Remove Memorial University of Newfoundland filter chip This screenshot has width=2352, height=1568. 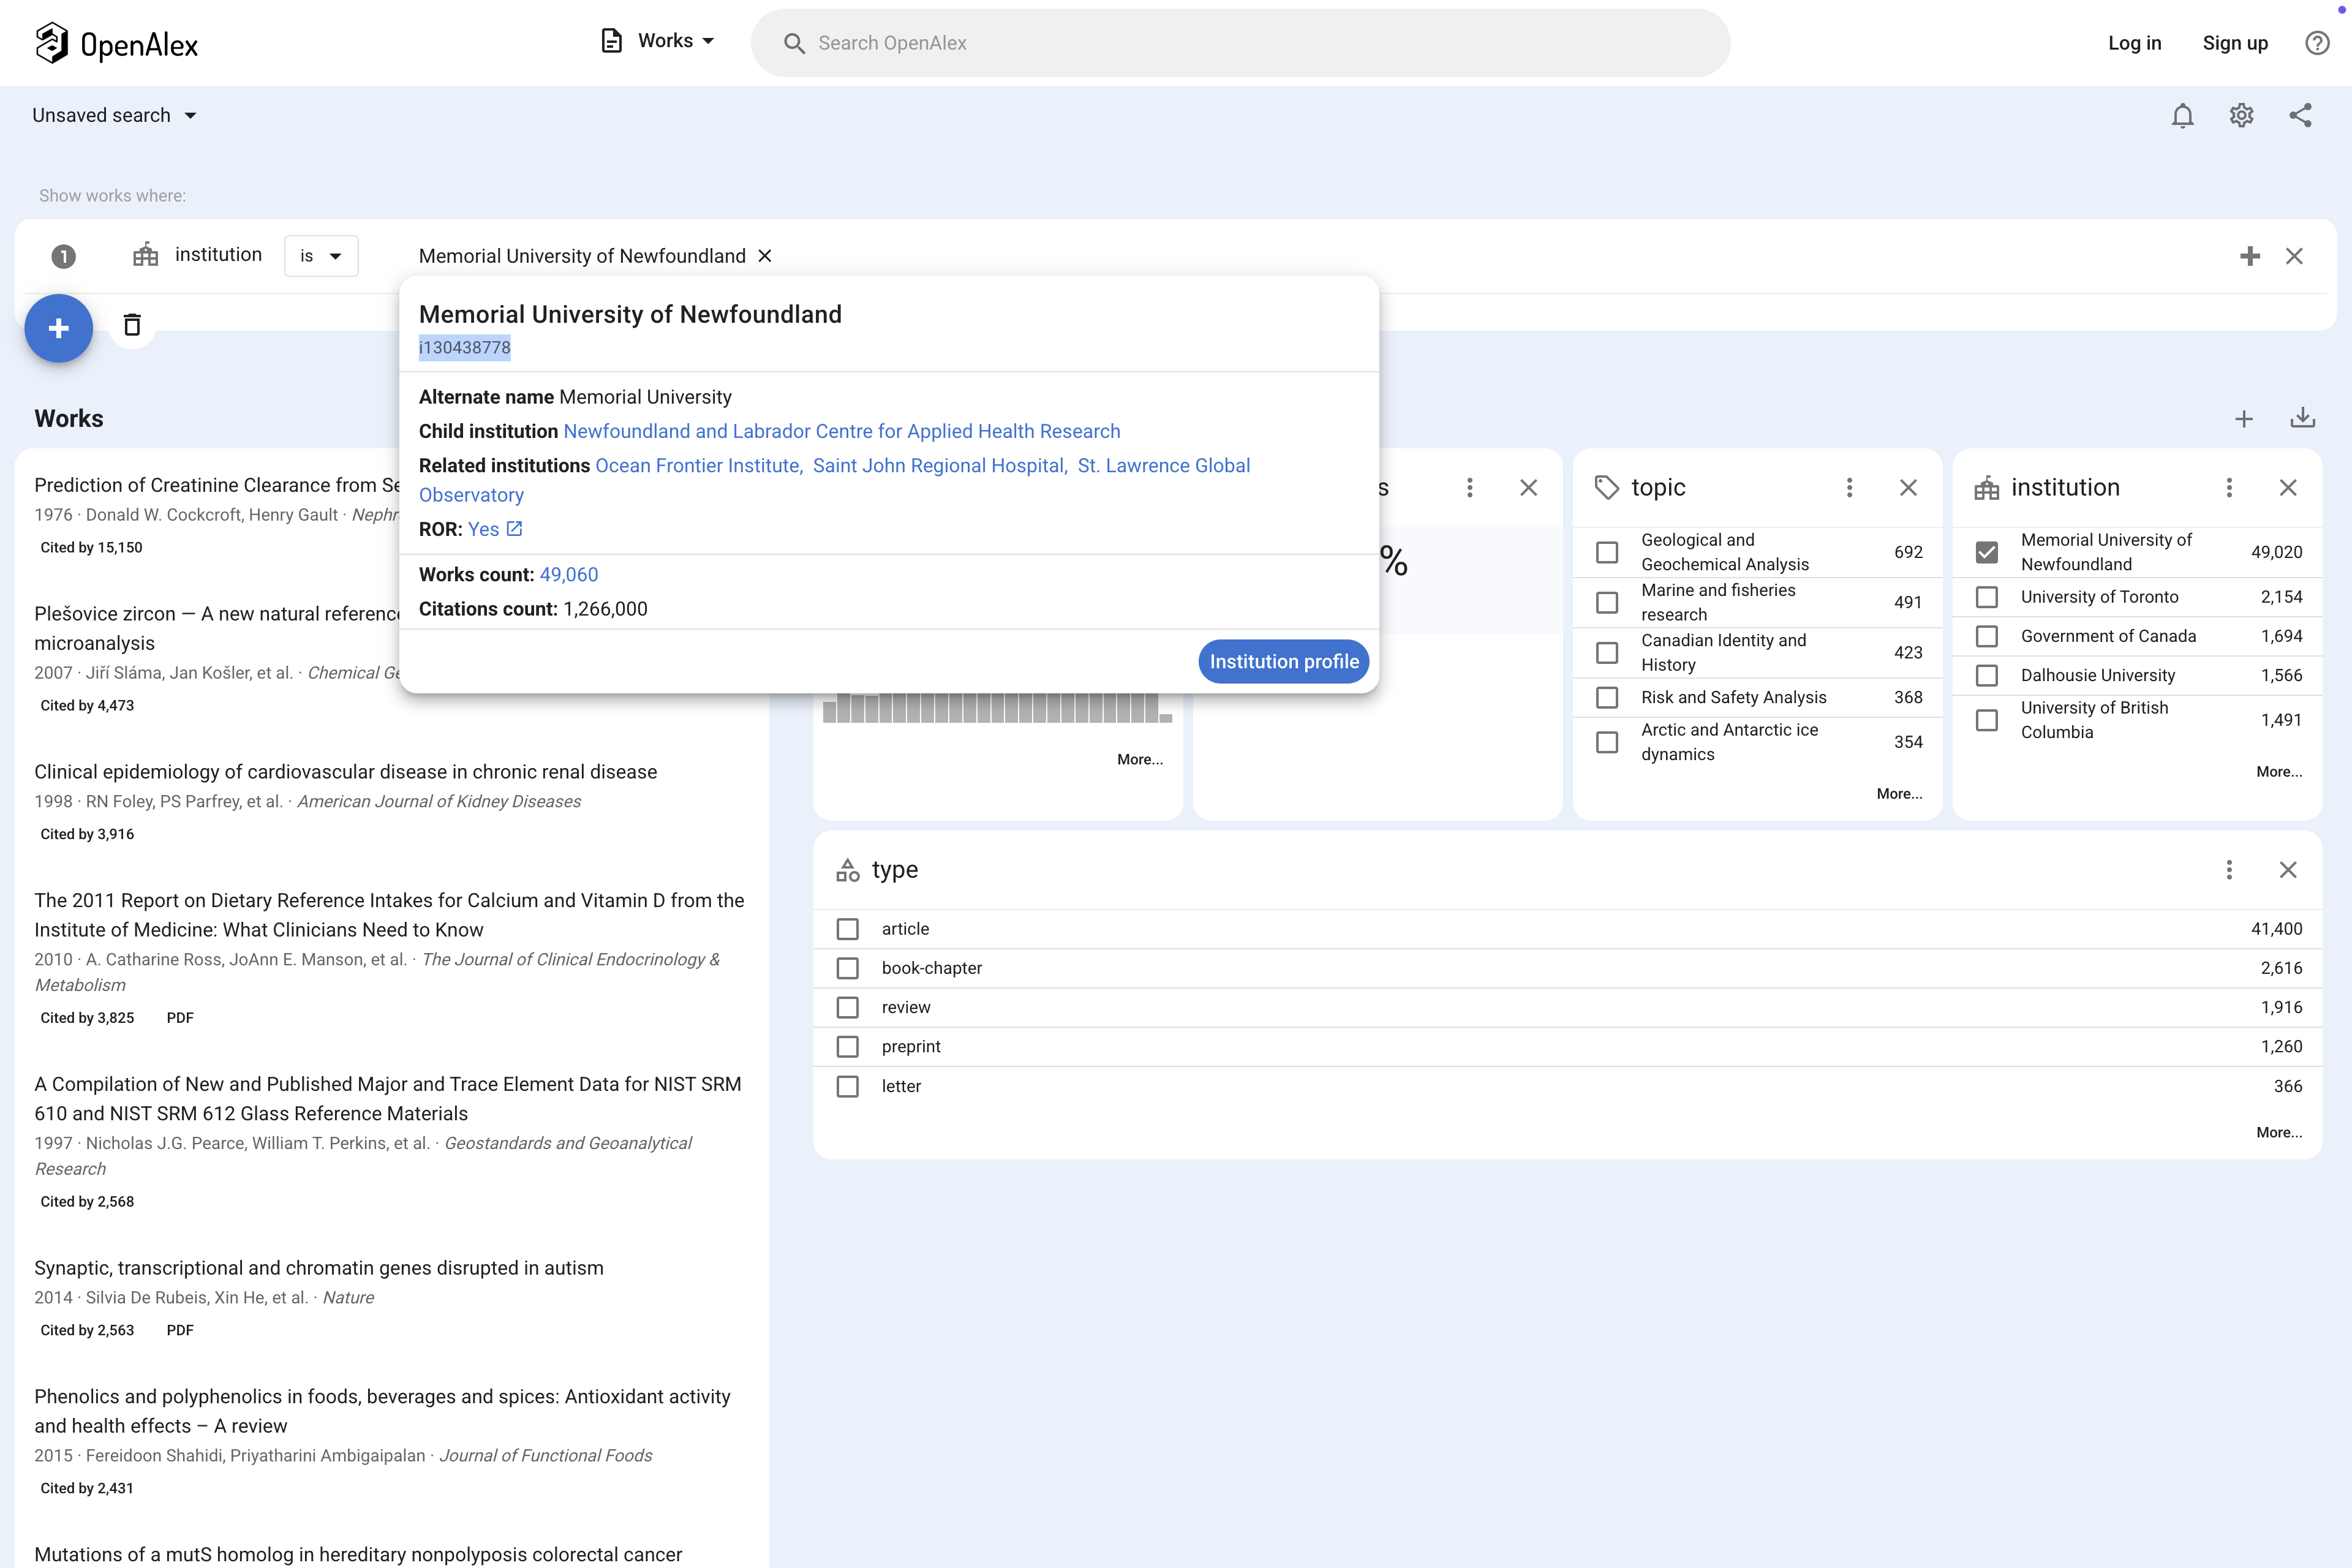(765, 256)
